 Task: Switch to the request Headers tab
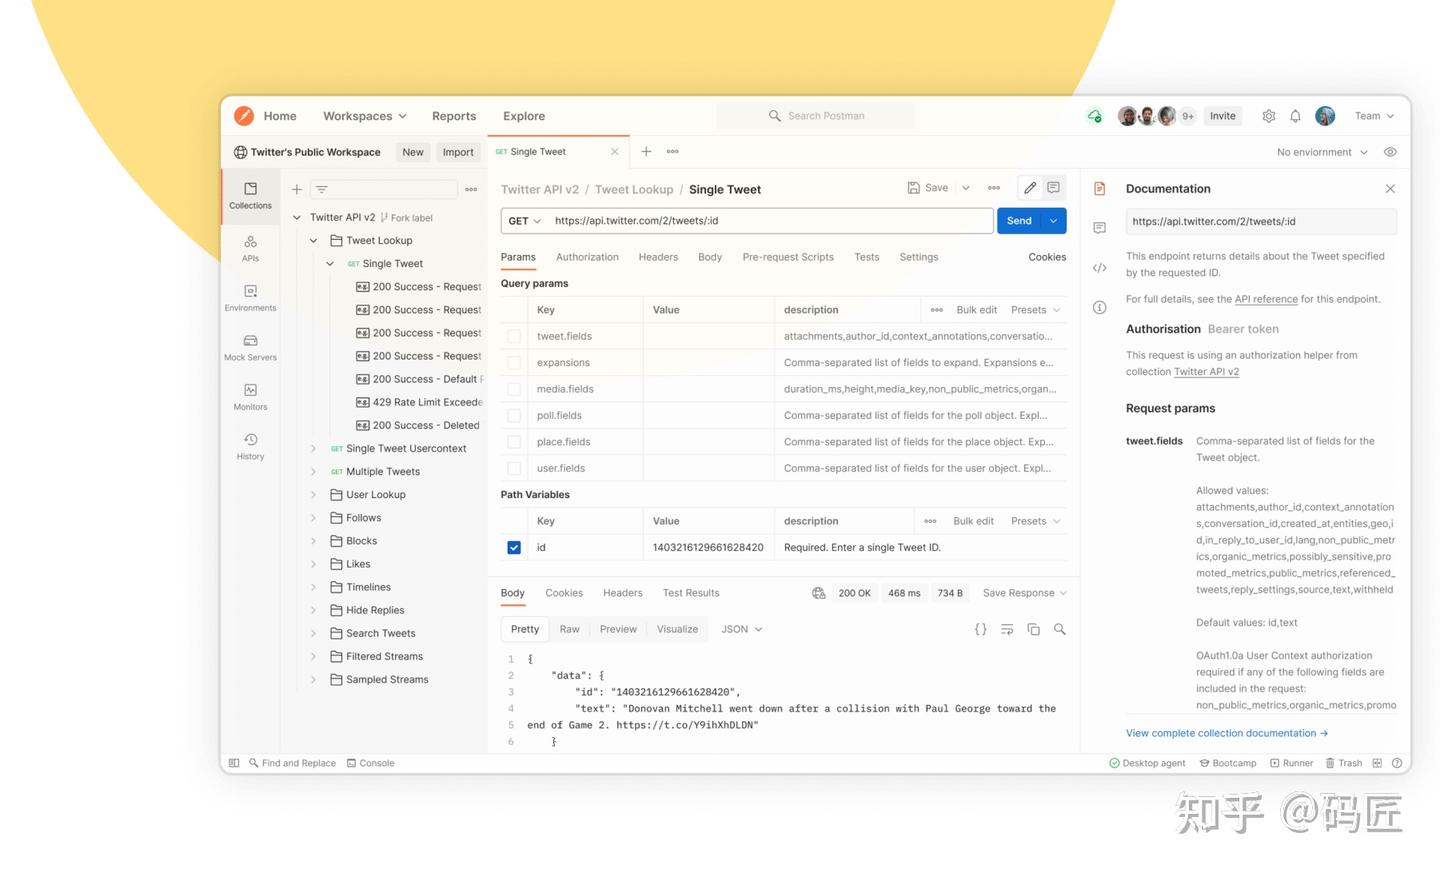[x=658, y=257]
